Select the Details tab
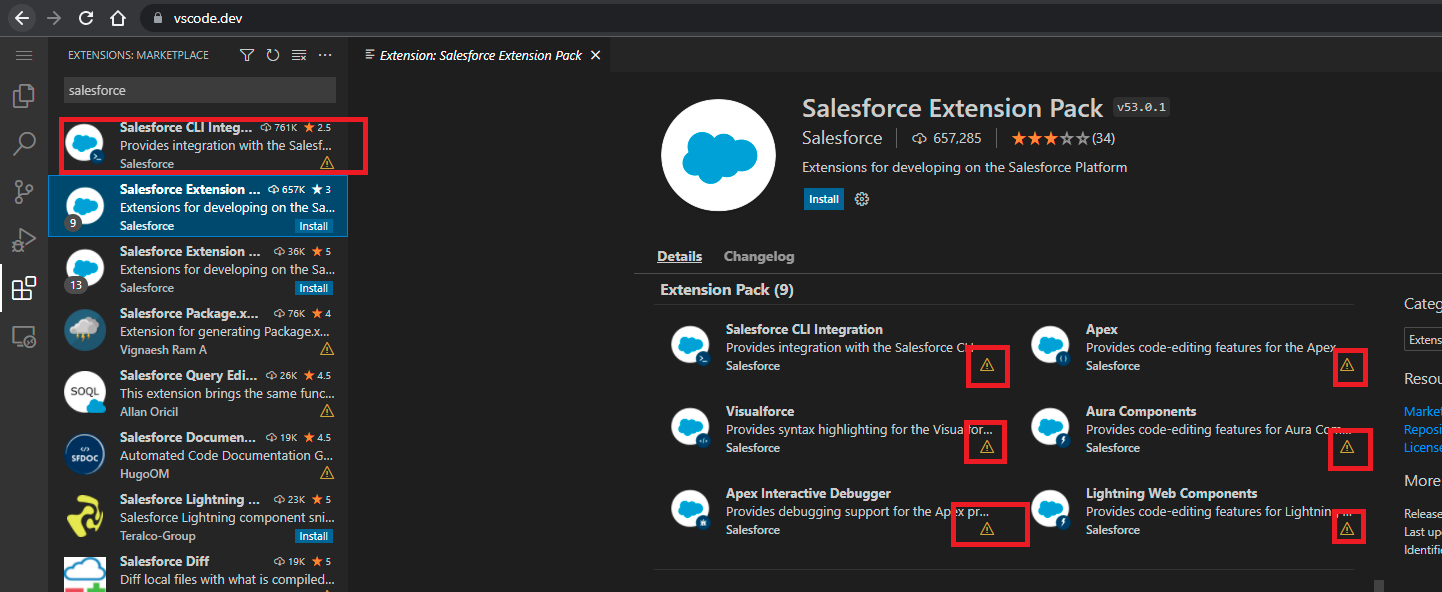1442x592 pixels. click(x=679, y=256)
